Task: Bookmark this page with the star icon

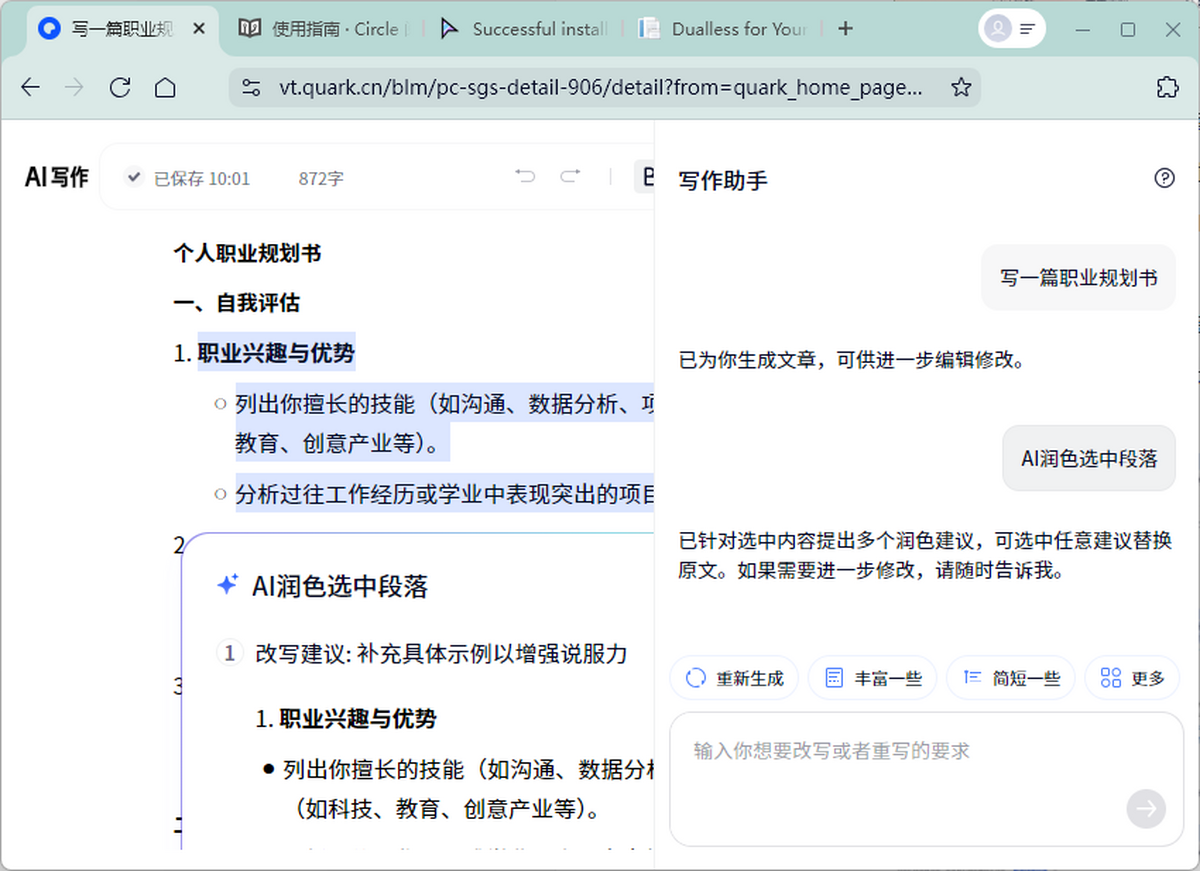Action: [961, 88]
